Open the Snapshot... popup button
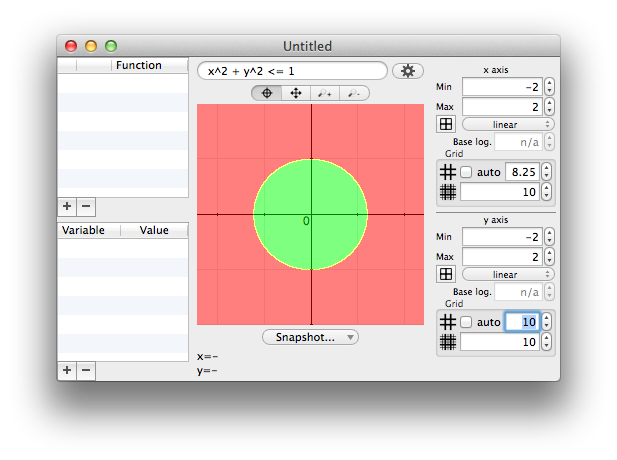The height and width of the screenshot is (460, 617). [310, 337]
